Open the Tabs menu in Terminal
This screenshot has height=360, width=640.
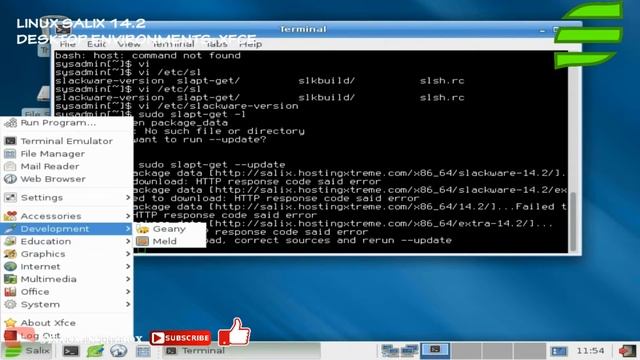[216, 44]
